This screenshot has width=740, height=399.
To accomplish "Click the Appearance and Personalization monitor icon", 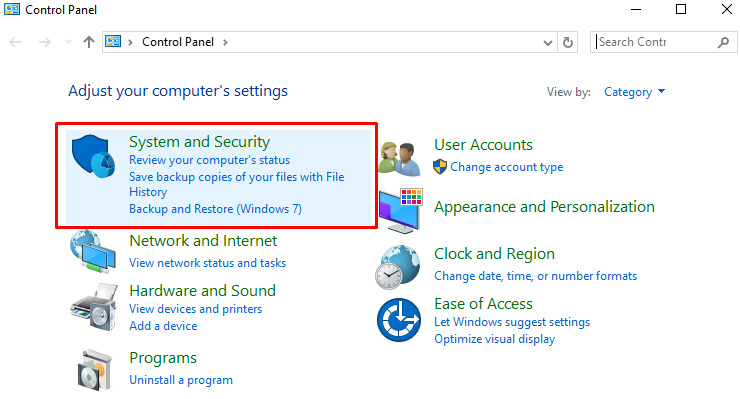I will (x=401, y=211).
